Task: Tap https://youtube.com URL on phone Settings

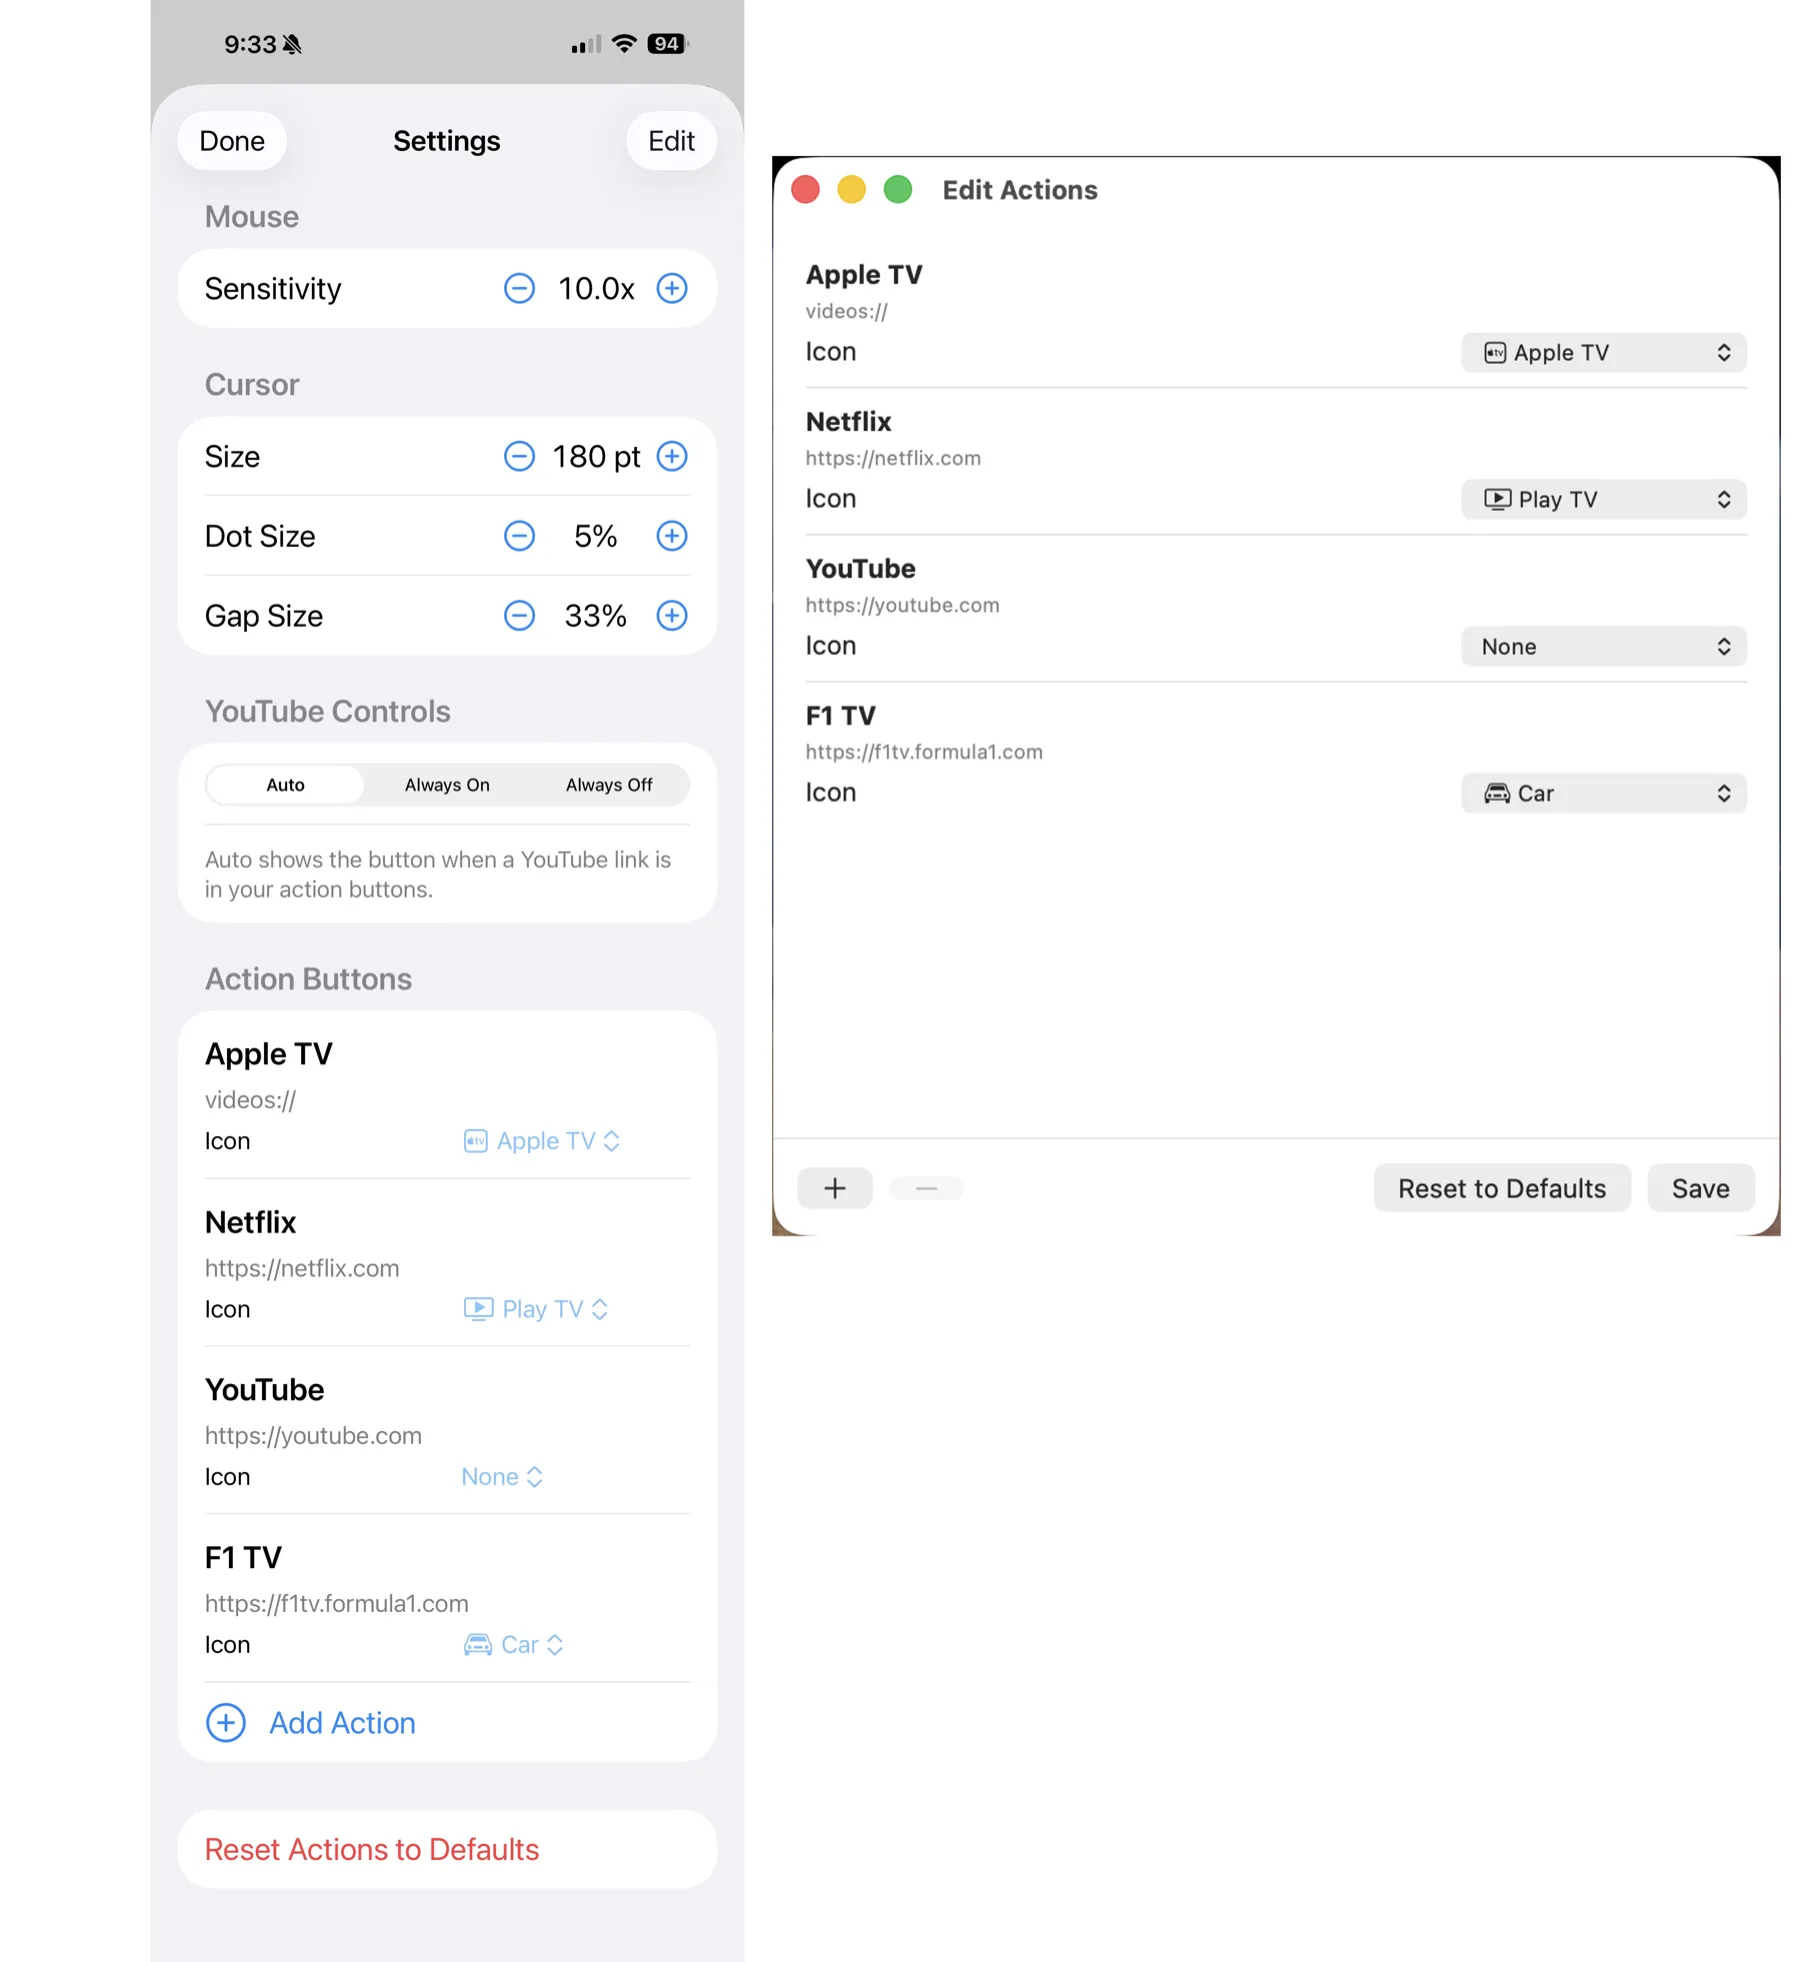Action: [x=313, y=1436]
